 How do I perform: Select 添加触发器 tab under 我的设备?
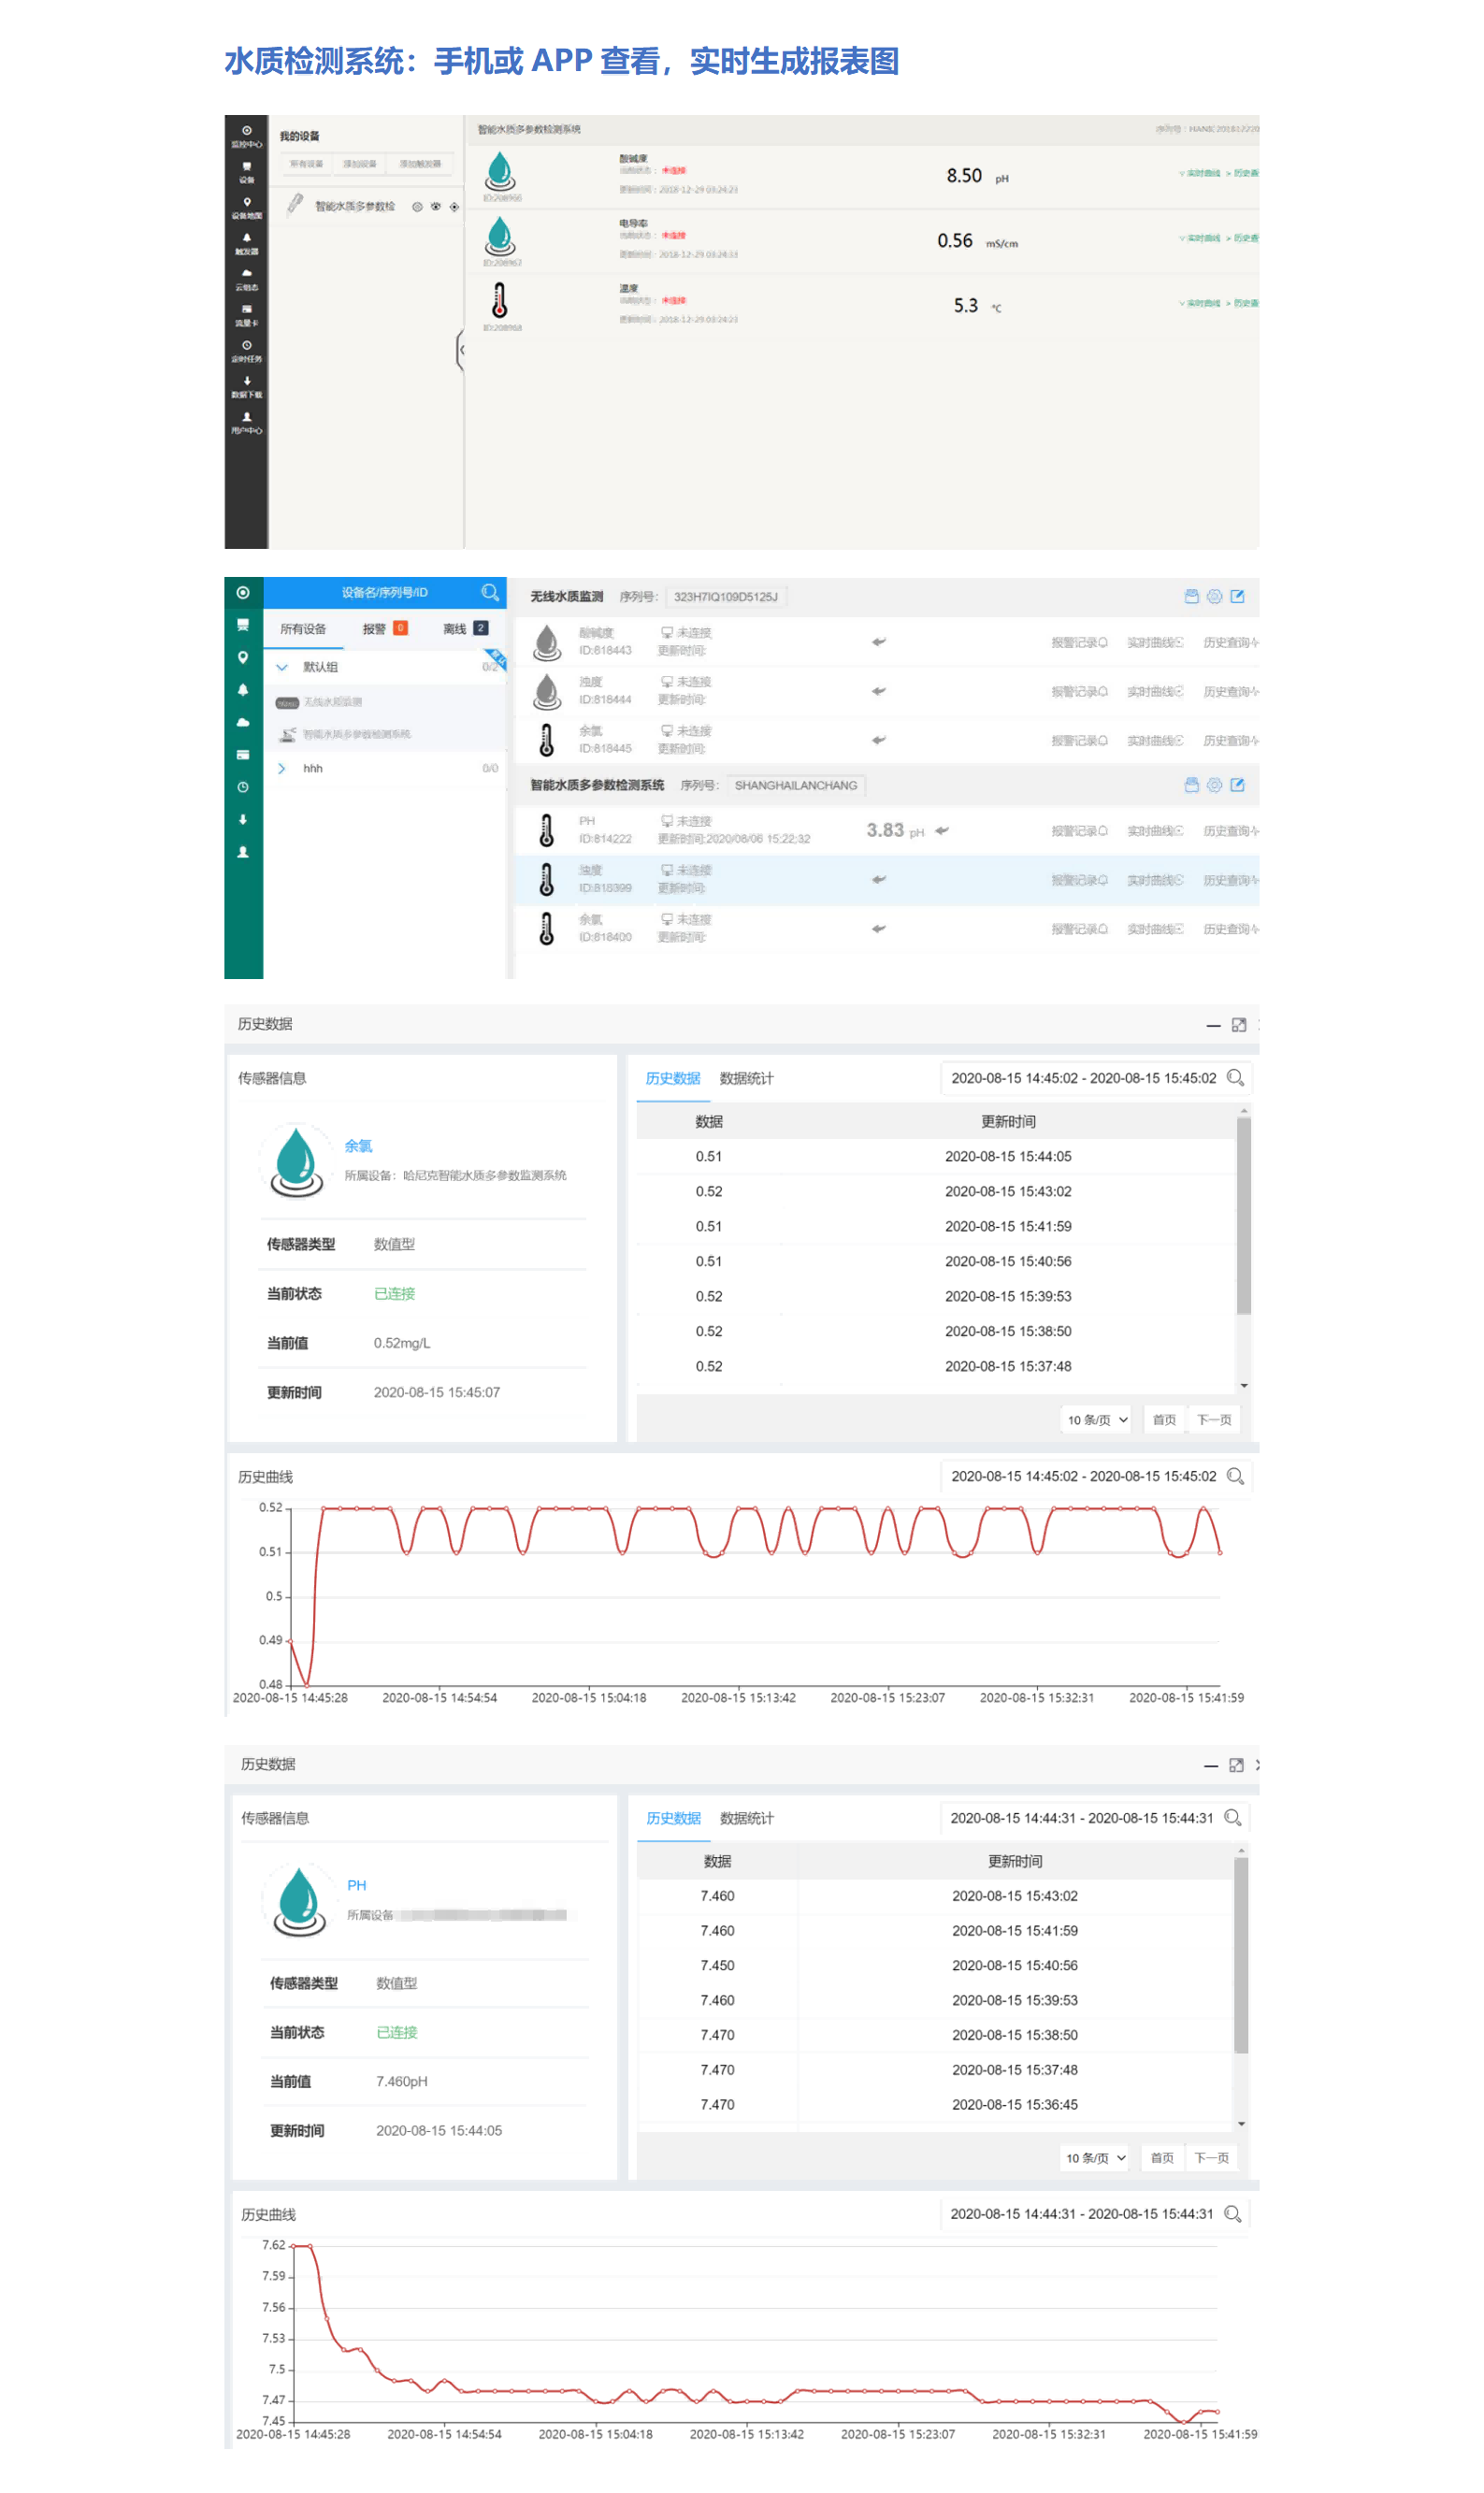click(420, 163)
